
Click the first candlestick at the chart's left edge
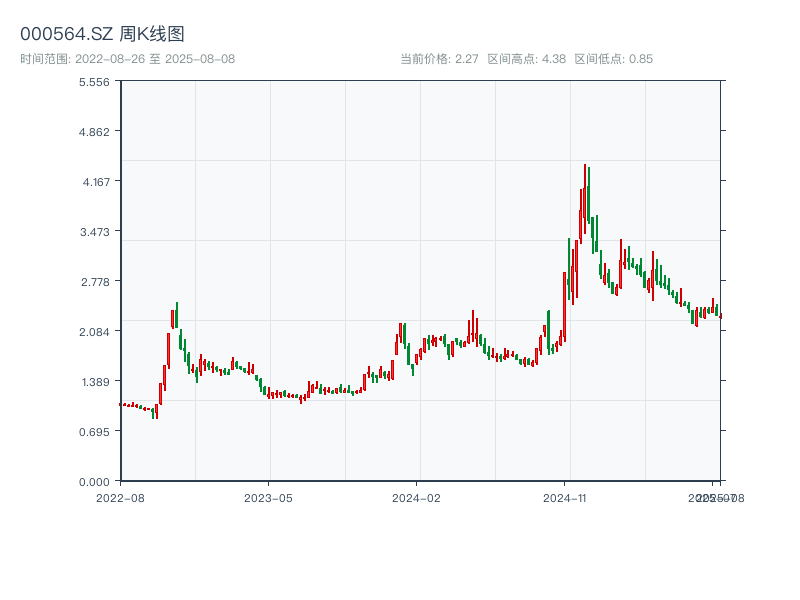[x=120, y=404]
